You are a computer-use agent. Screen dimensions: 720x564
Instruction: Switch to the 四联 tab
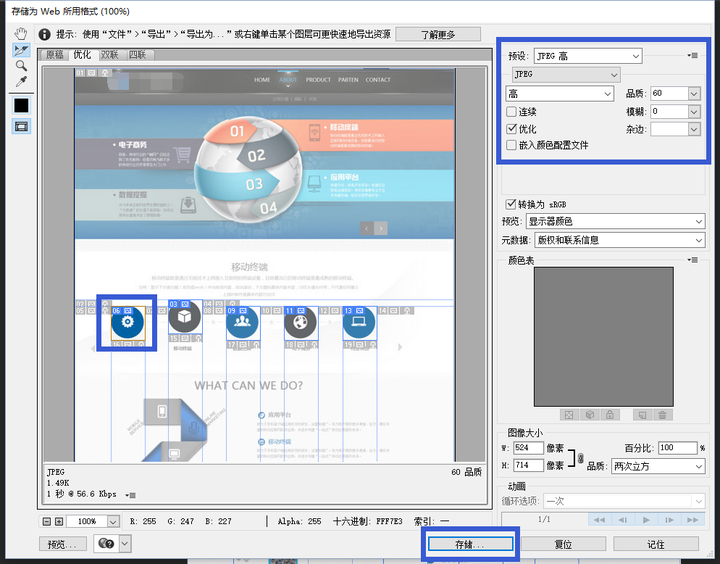tap(137, 55)
